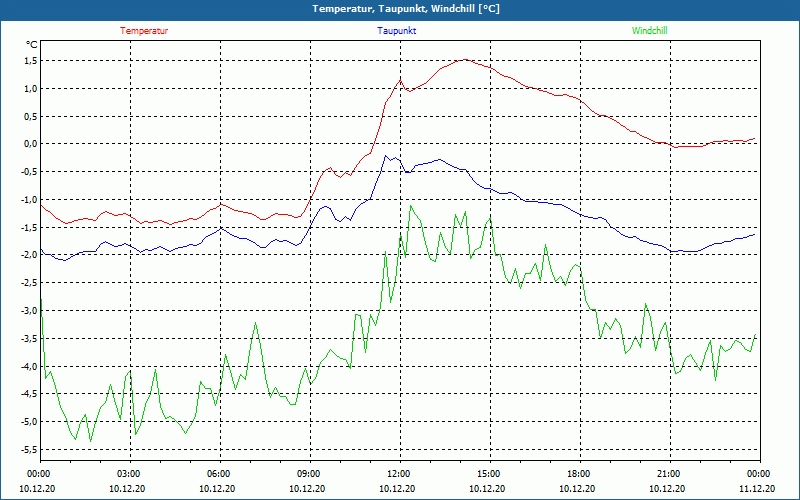Viewport: 800px width, 500px height.
Task: Click the 03:00 time axis label
Action: tap(129, 474)
